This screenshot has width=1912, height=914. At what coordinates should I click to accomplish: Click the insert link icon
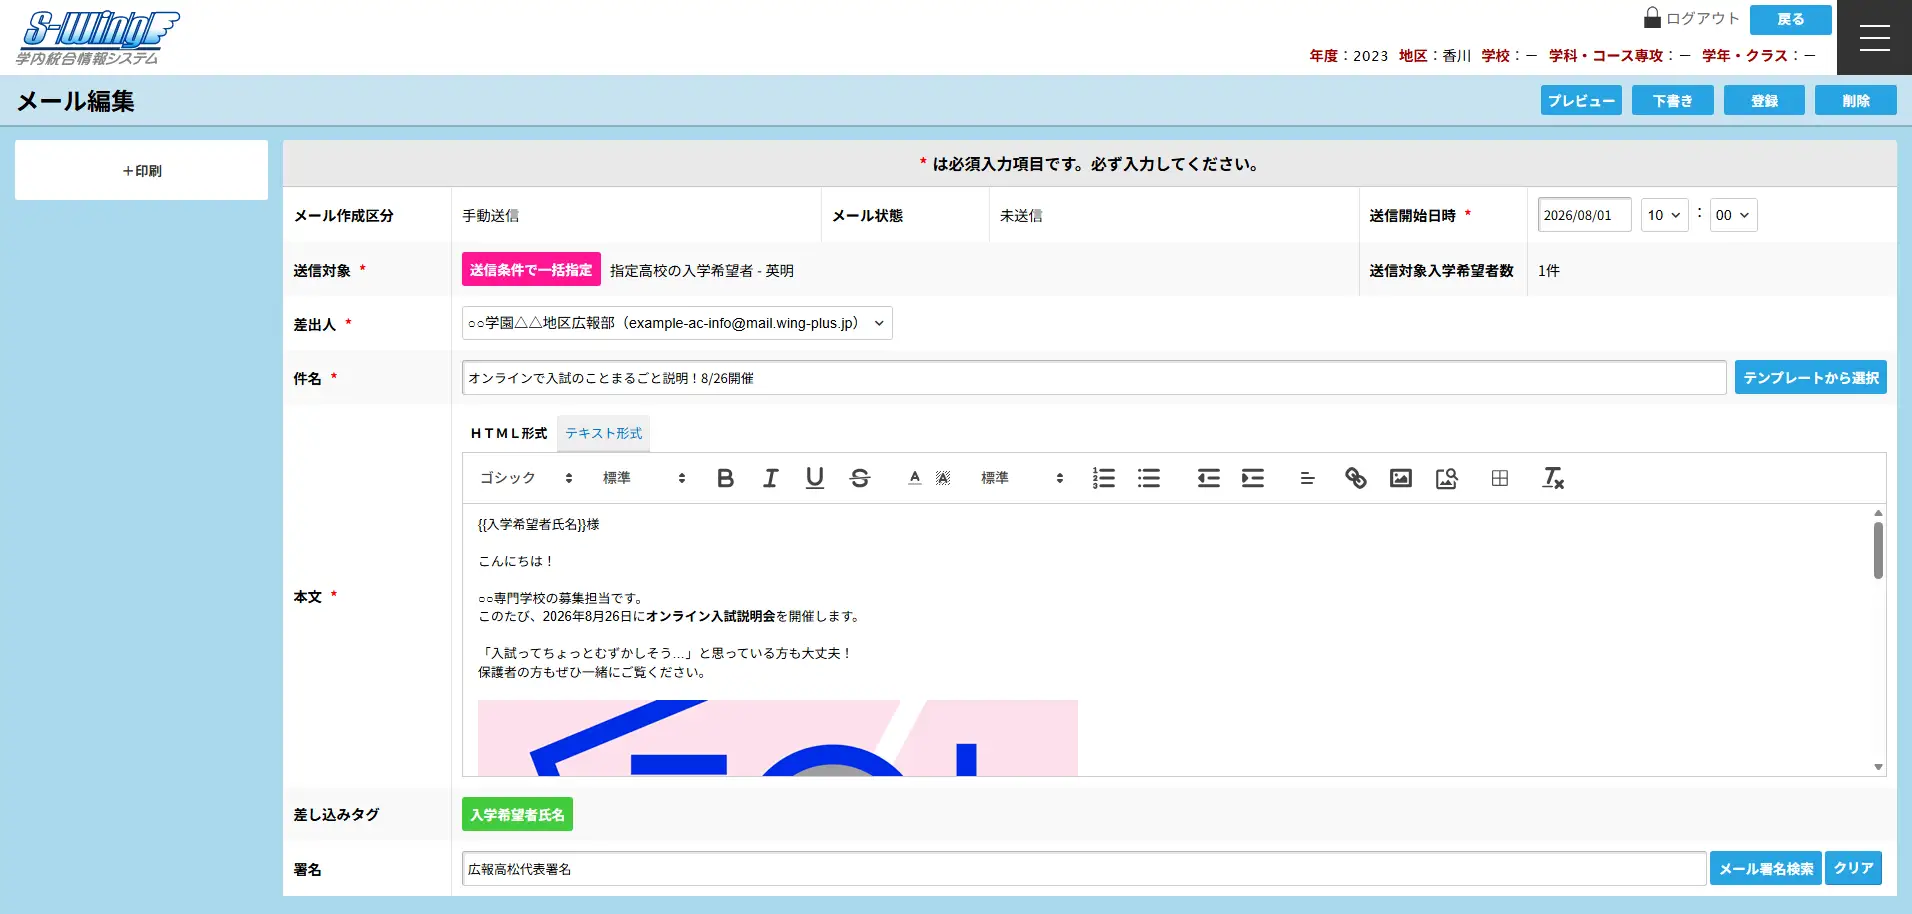(x=1355, y=478)
